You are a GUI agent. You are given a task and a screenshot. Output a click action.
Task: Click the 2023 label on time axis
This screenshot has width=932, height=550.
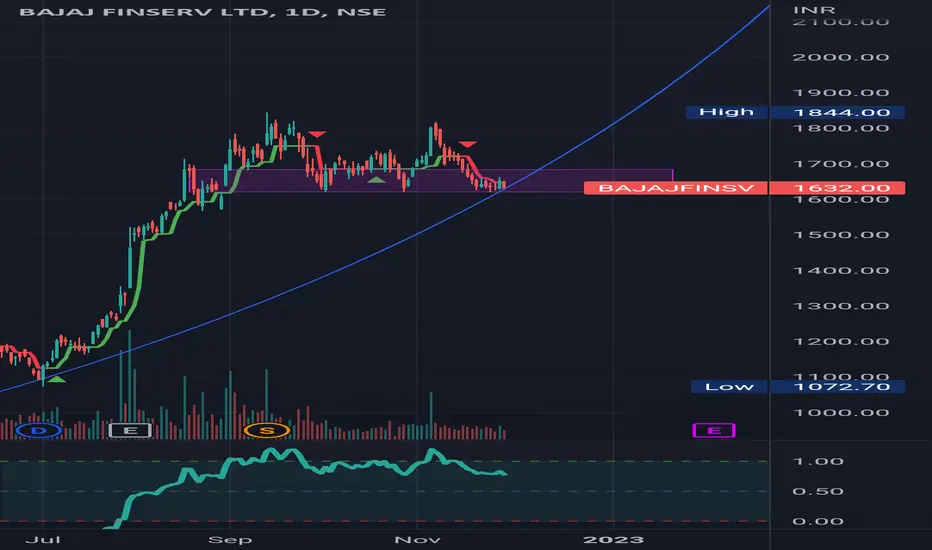coord(613,539)
